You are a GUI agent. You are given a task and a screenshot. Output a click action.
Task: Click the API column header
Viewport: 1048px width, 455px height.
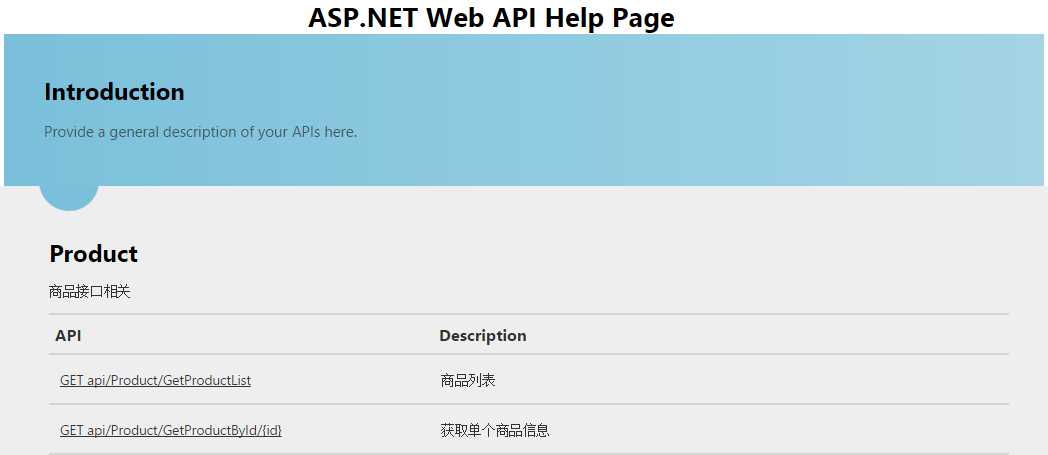pos(68,336)
